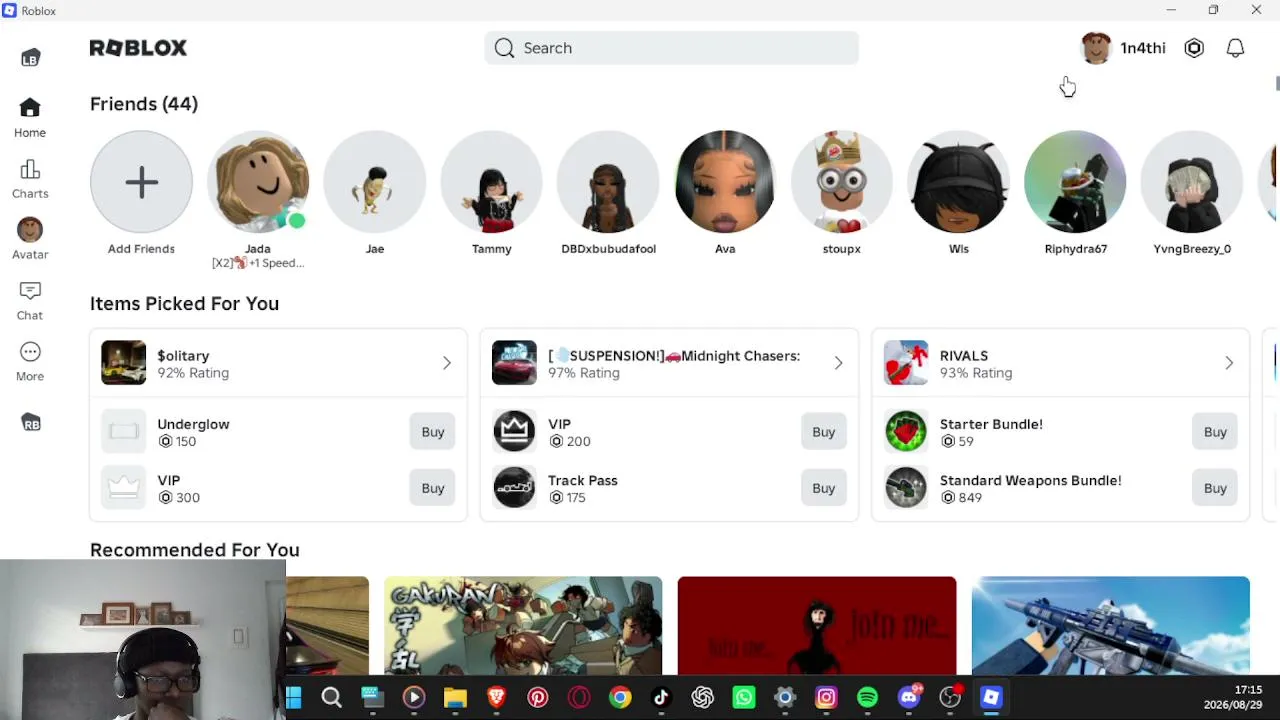Expand the $olitary items card arrow
This screenshot has width=1280, height=720.
(x=447, y=363)
